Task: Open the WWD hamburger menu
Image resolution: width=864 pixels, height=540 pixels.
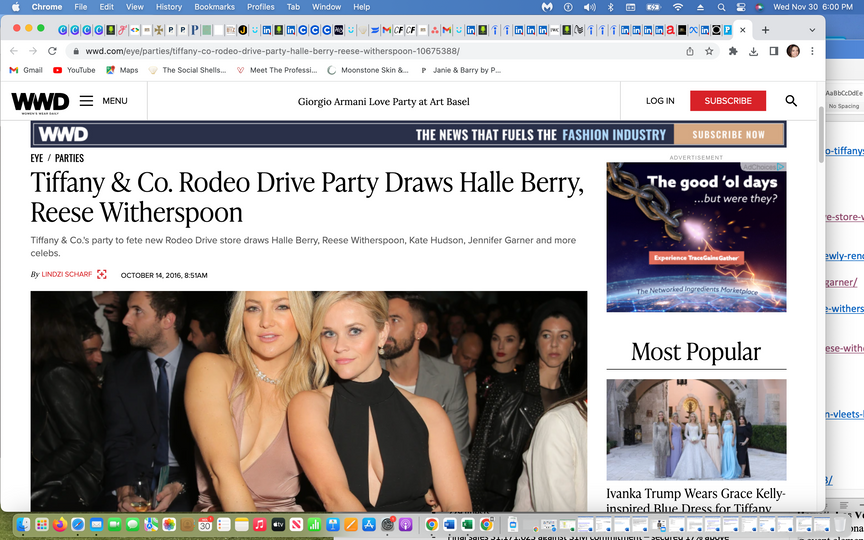Action: [x=87, y=101]
